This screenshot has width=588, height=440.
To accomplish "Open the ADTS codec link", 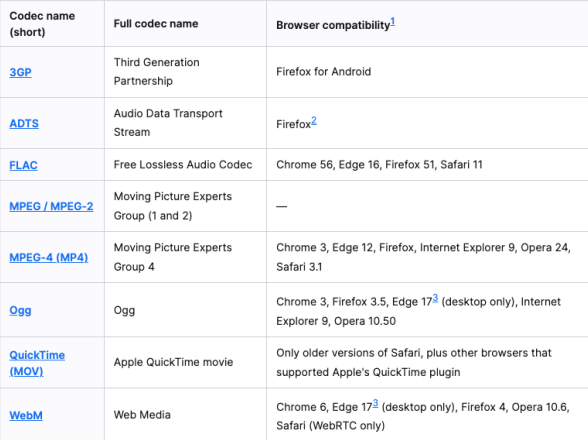I will point(24,123).
